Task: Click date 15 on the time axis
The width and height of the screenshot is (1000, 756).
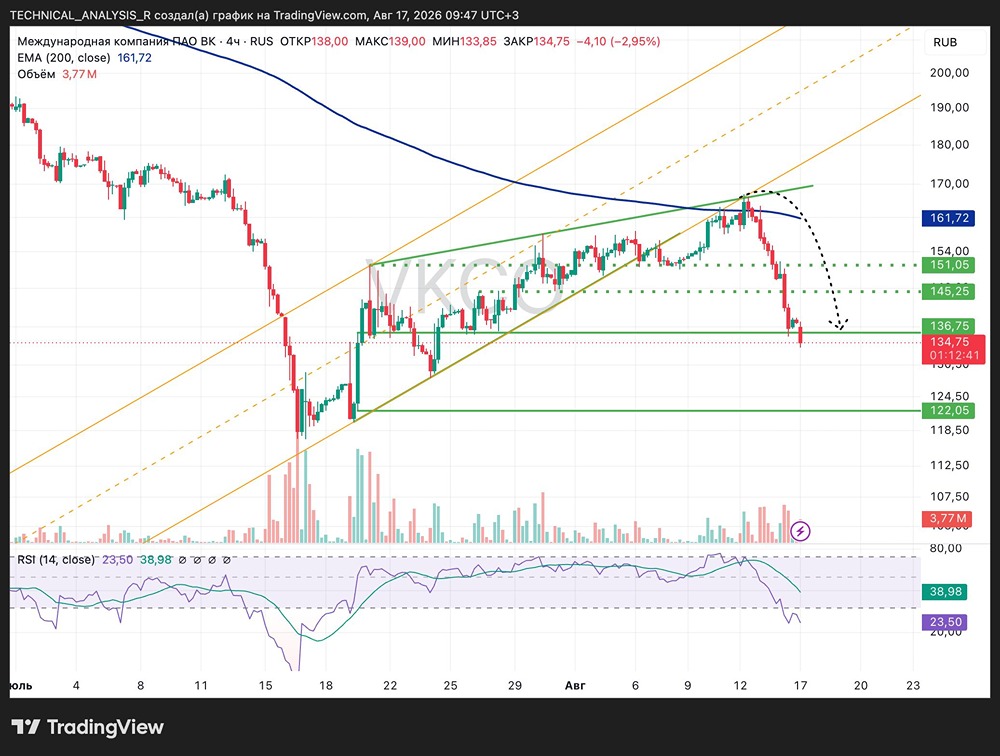Action: [265, 685]
